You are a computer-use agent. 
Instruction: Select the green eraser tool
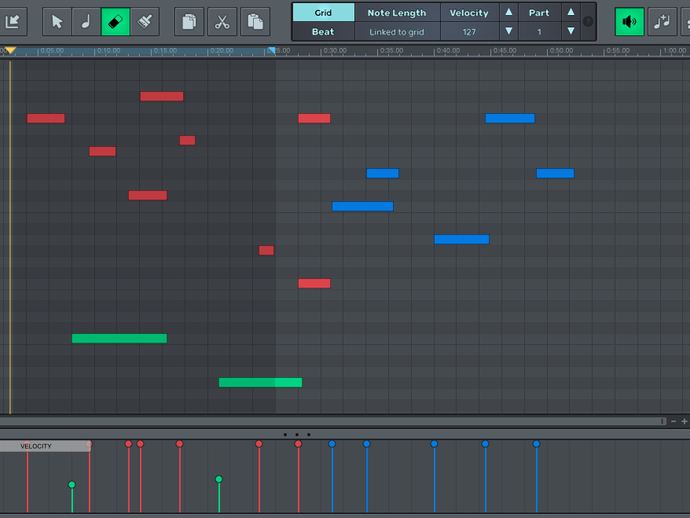pos(115,21)
